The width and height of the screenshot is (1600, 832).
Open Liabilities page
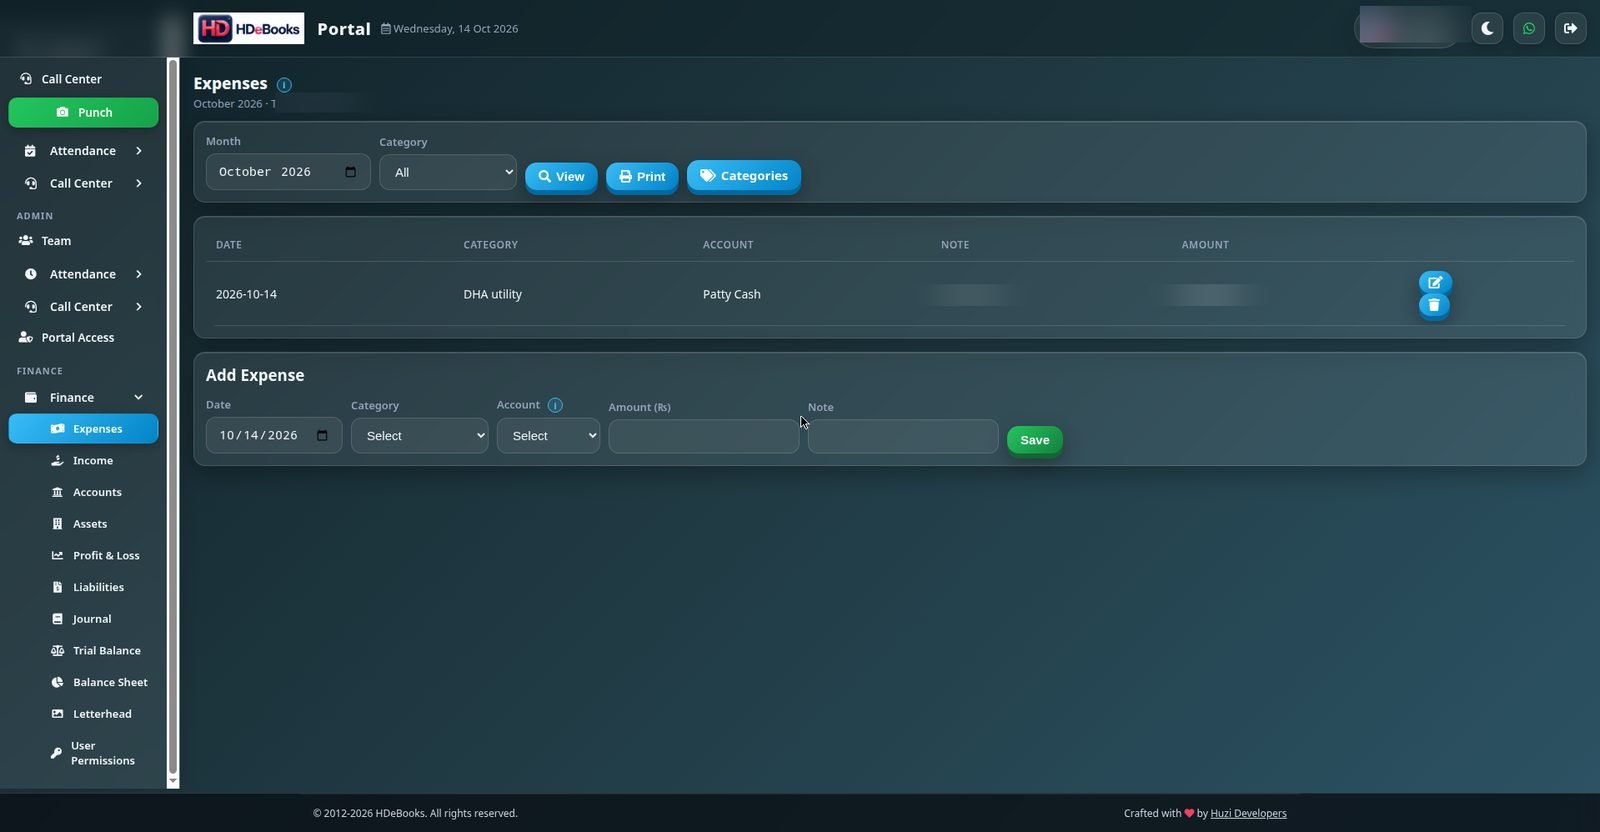pyautogui.click(x=98, y=587)
